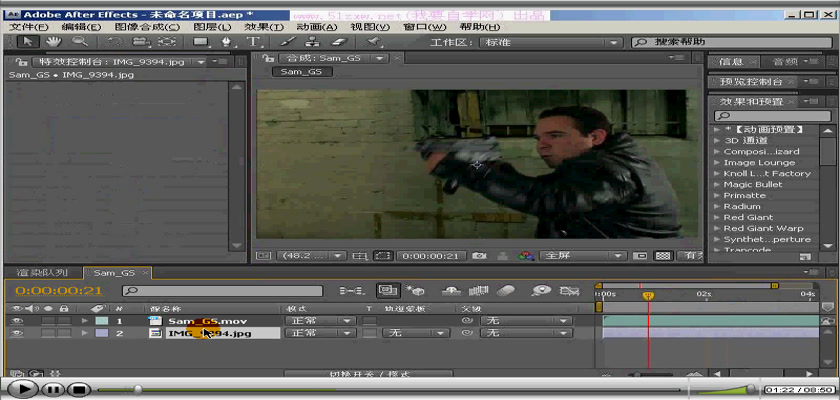This screenshot has width=840, height=400.
Task: Toggle the draft 3D icon in timeline
Action: tap(416, 291)
